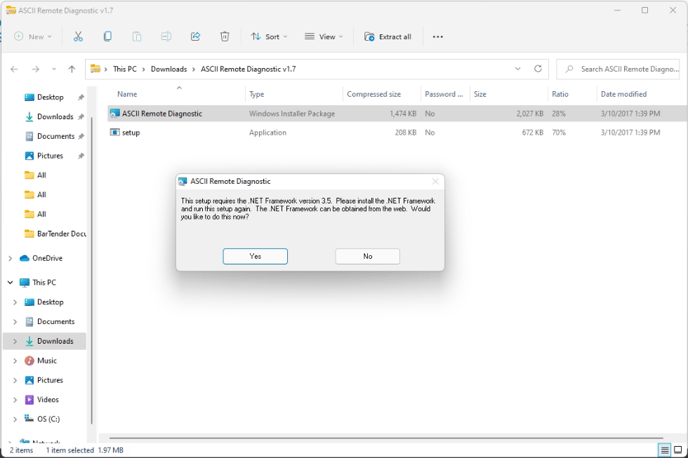Viewport: 688px width, 458px height.
Task: Go forward with the right arrow
Action: (36, 69)
